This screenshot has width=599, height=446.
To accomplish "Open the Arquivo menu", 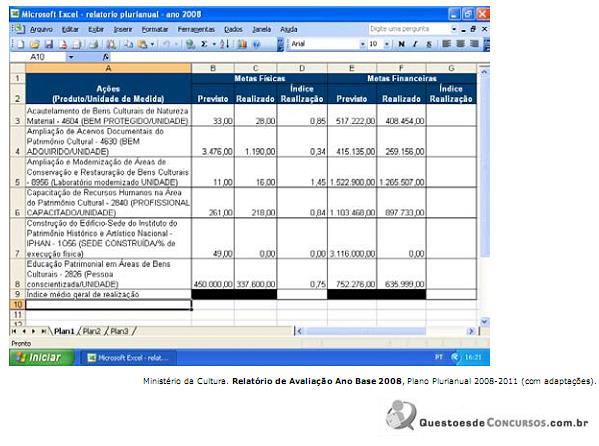I will (41, 29).
